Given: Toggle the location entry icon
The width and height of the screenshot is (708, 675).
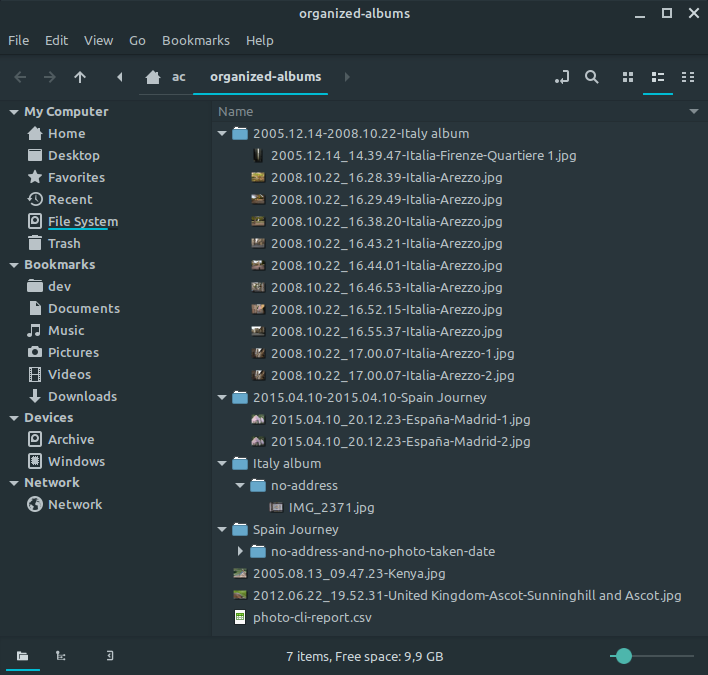Looking at the screenshot, I should point(562,77).
